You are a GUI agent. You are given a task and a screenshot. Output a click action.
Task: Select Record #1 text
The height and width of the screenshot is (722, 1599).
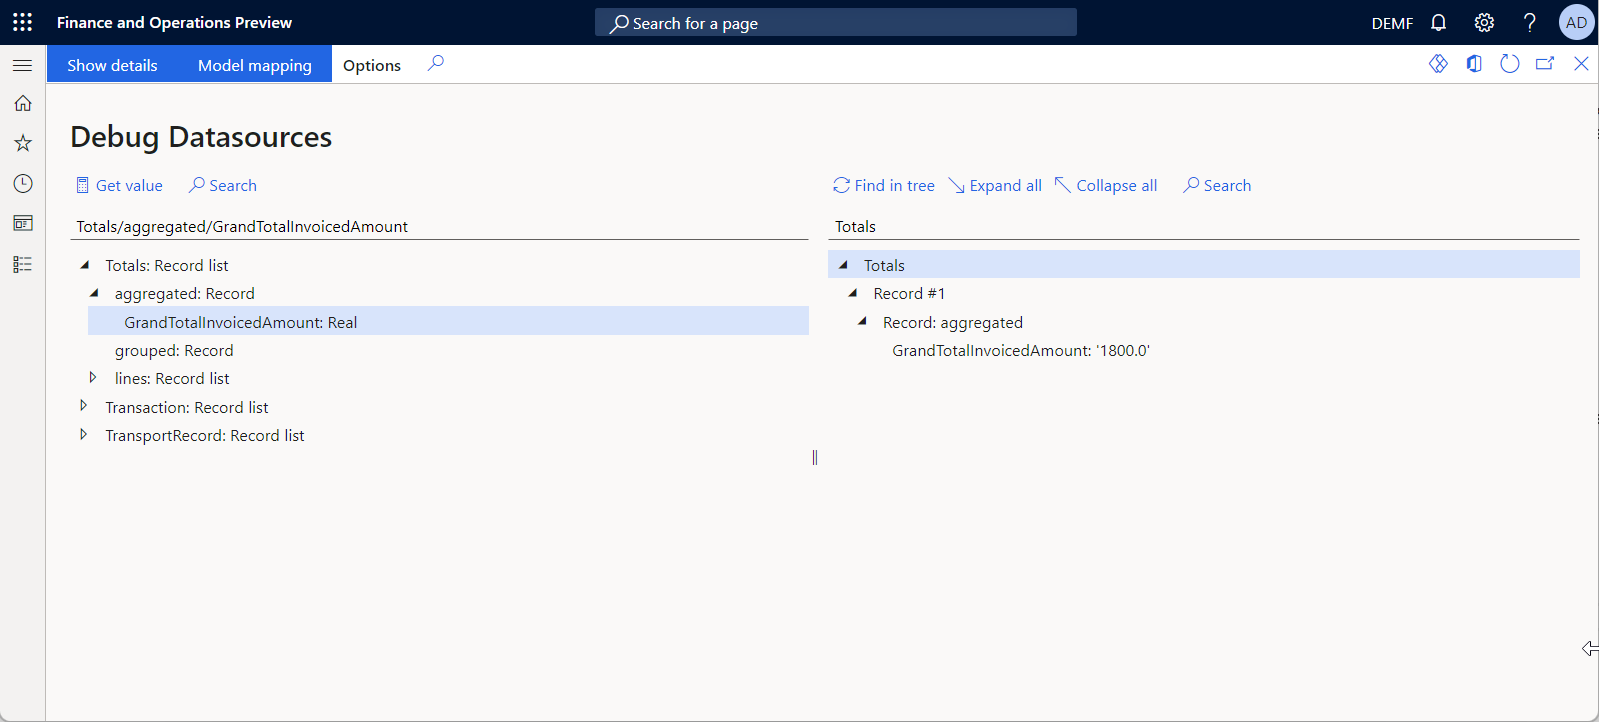[909, 293]
